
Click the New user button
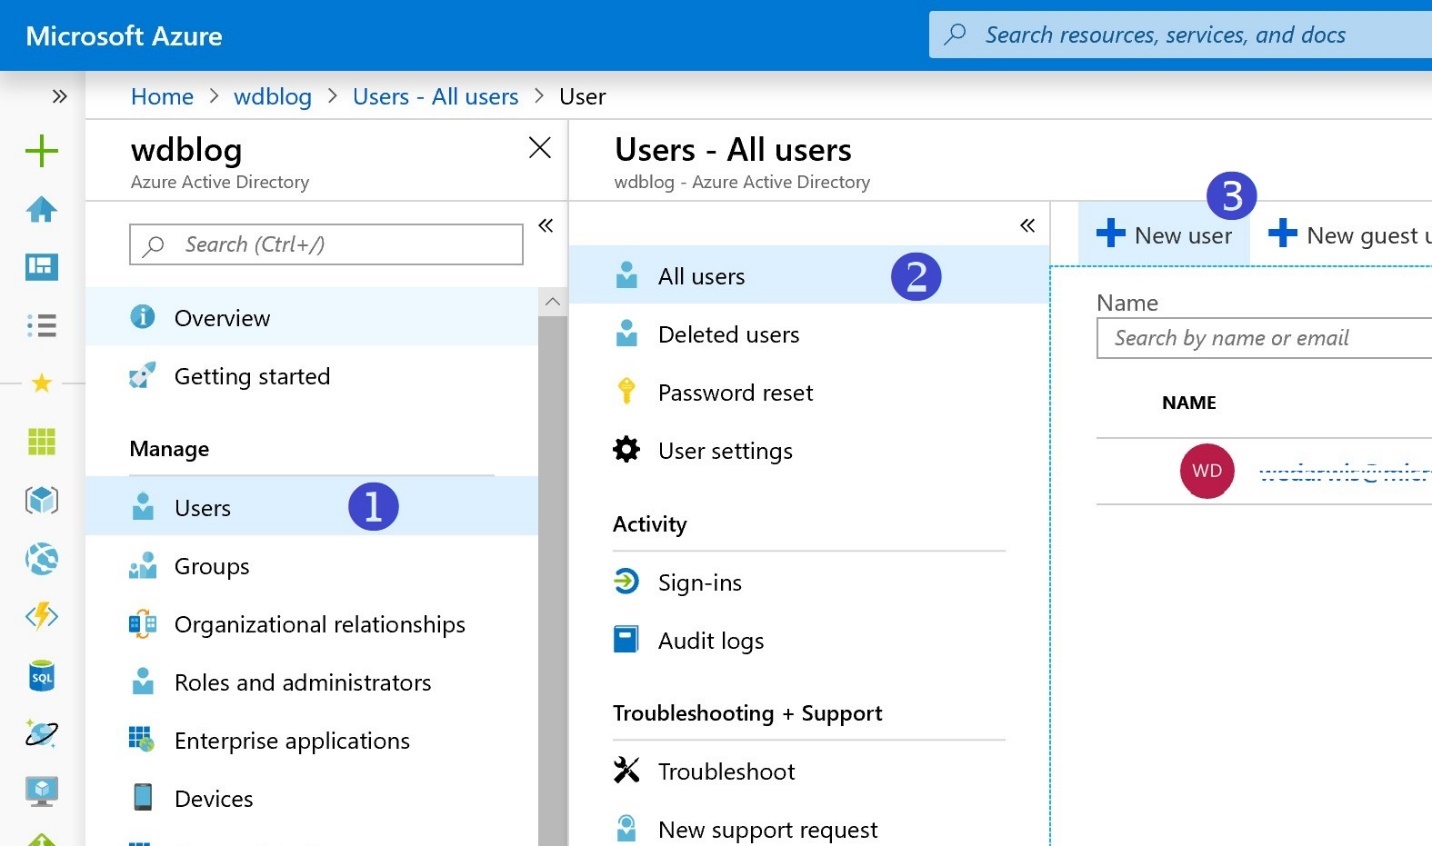[x=1164, y=235]
